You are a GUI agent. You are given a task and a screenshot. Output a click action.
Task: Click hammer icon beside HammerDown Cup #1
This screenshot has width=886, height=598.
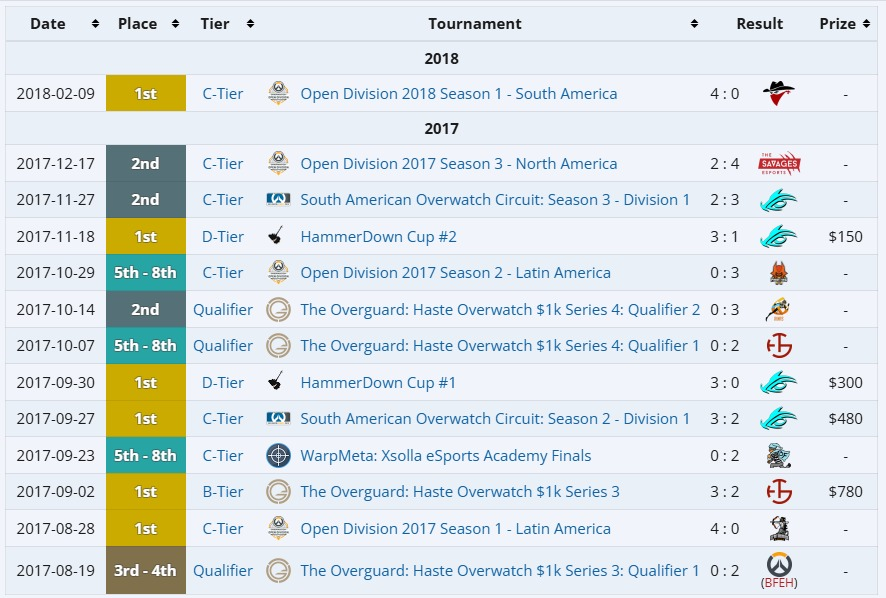click(x=276, y=382)
